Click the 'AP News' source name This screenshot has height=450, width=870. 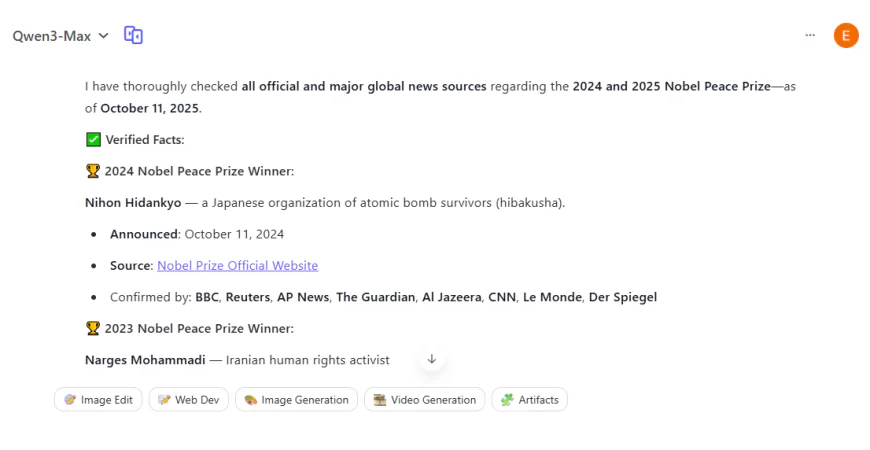click(303, 297)
